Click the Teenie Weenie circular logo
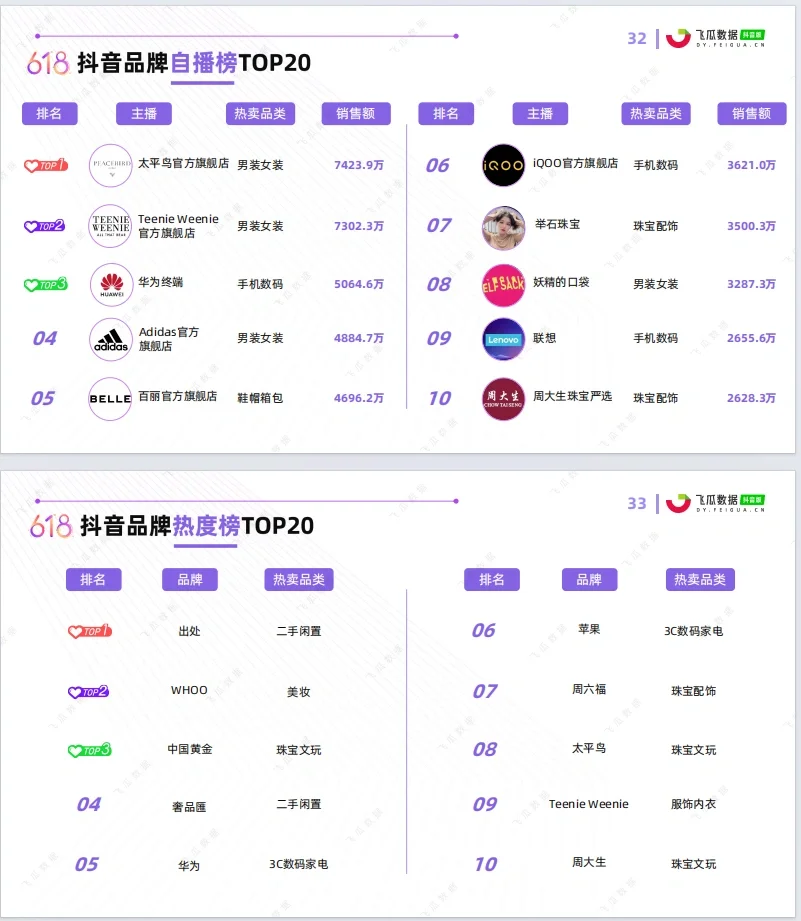The height and width of the screenshot is (921, 801). click(110, 226)
